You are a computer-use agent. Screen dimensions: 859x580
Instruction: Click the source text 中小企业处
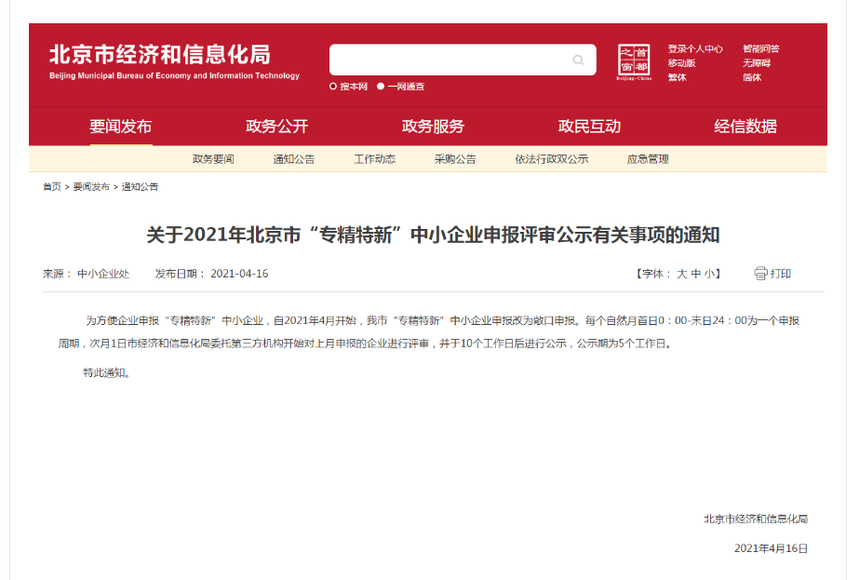pyautogui.click(x=103, y=273)
